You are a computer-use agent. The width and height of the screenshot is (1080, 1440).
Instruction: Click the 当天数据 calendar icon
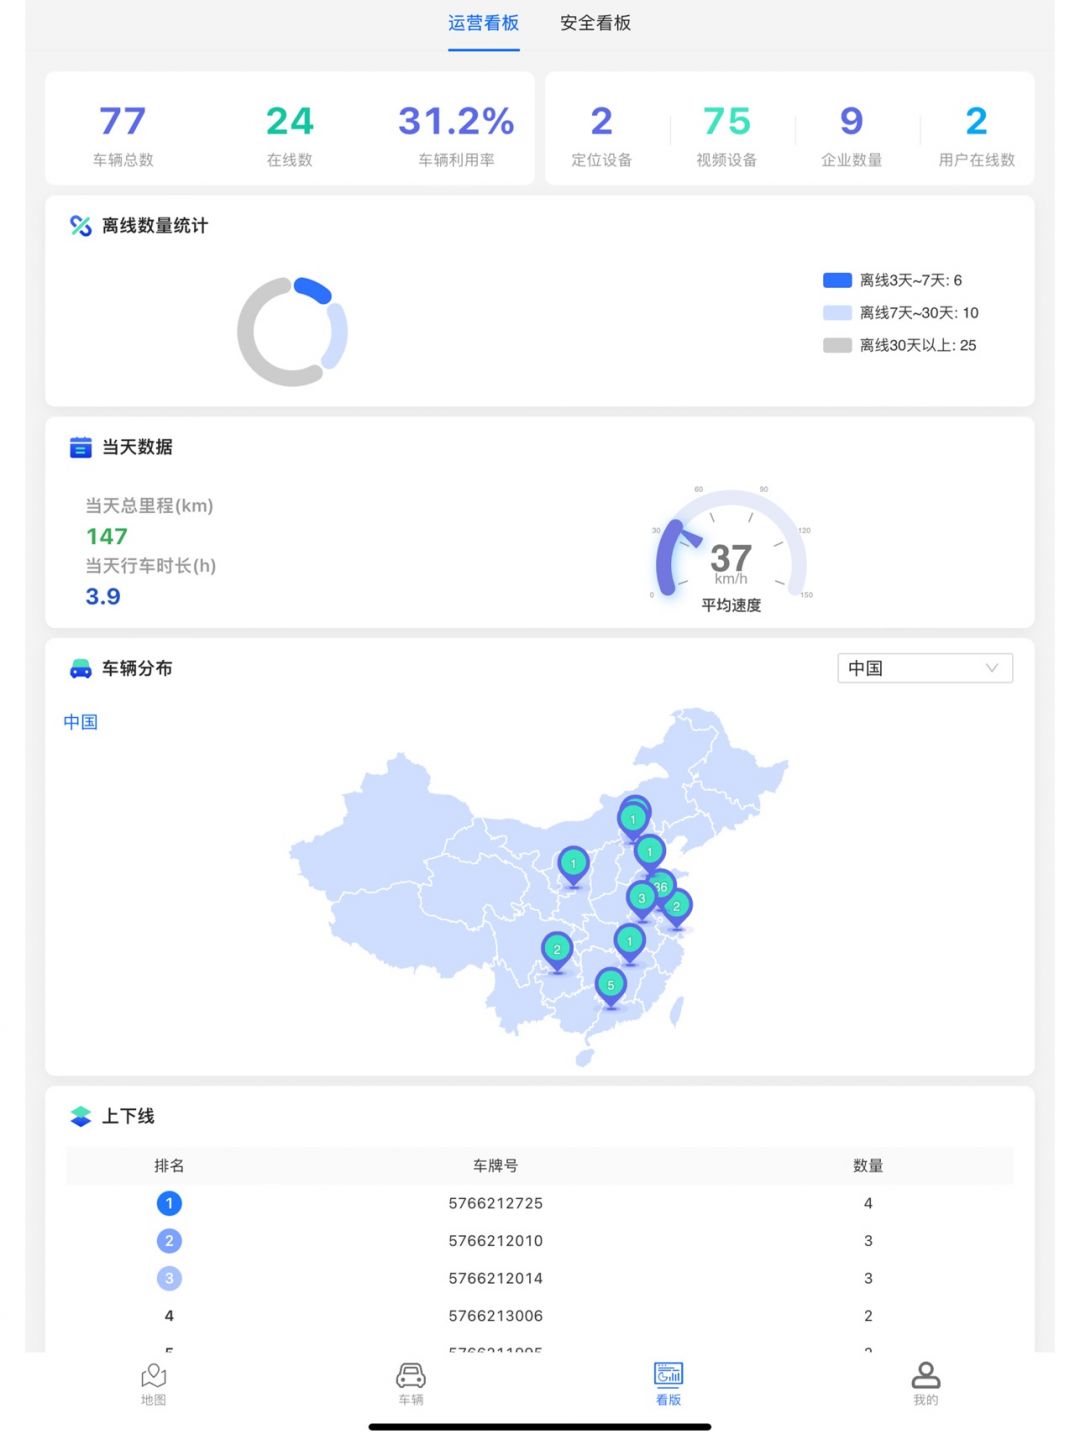(x=81, y=447)
